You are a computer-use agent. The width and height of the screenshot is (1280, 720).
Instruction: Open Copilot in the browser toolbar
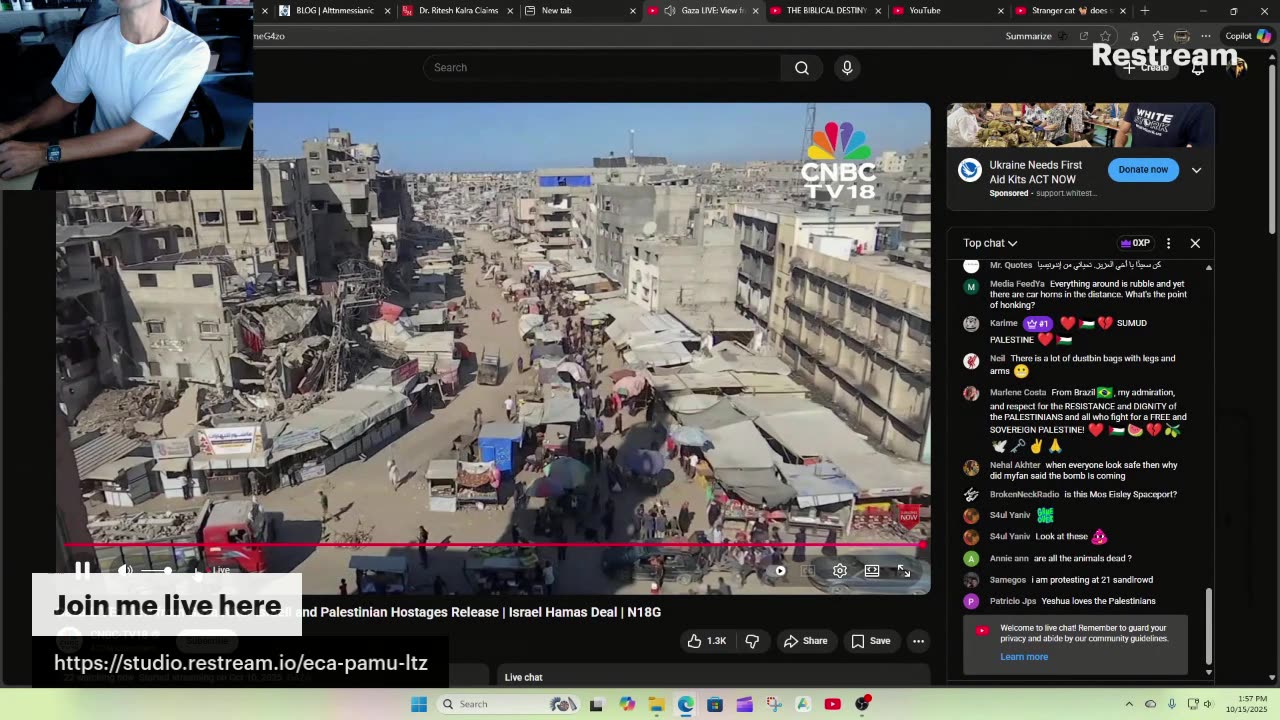pos(1248,36)
